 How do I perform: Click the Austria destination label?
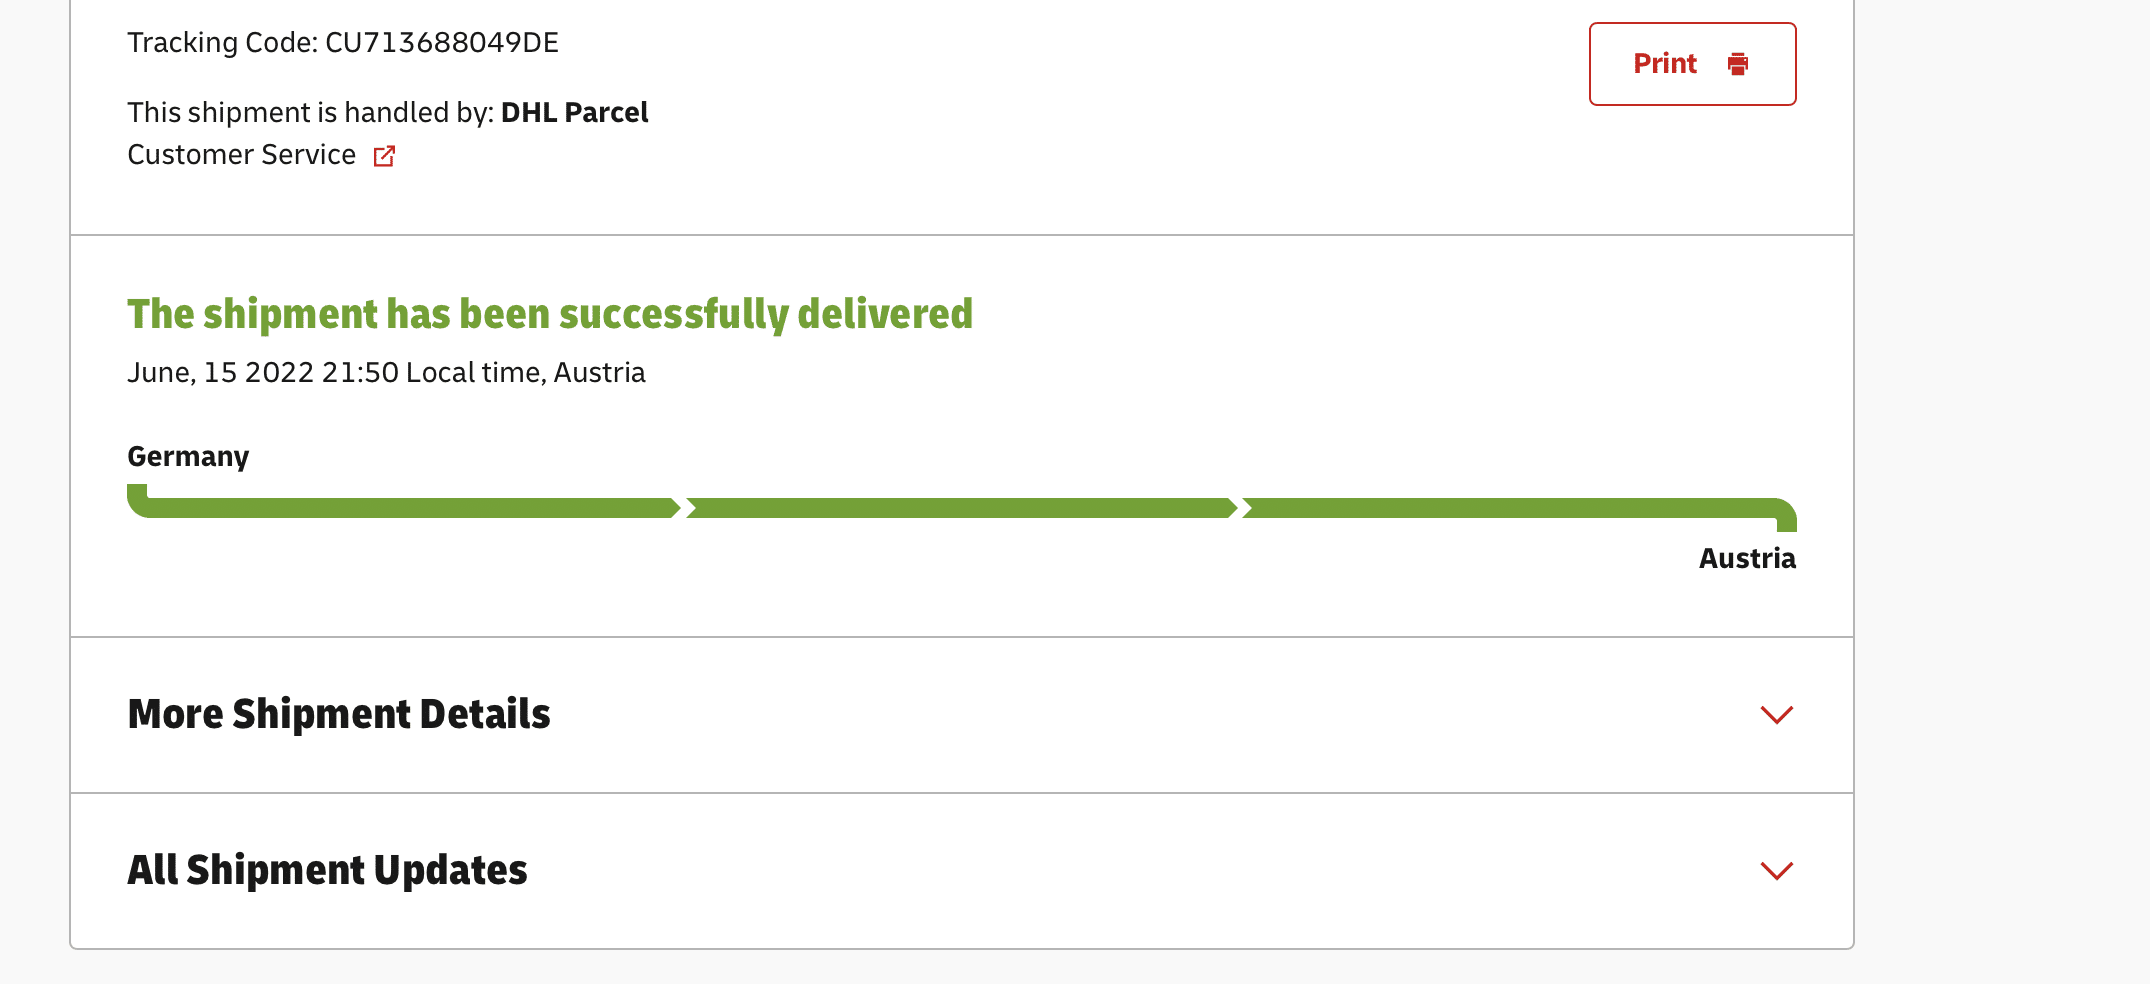coord(1747,559)
